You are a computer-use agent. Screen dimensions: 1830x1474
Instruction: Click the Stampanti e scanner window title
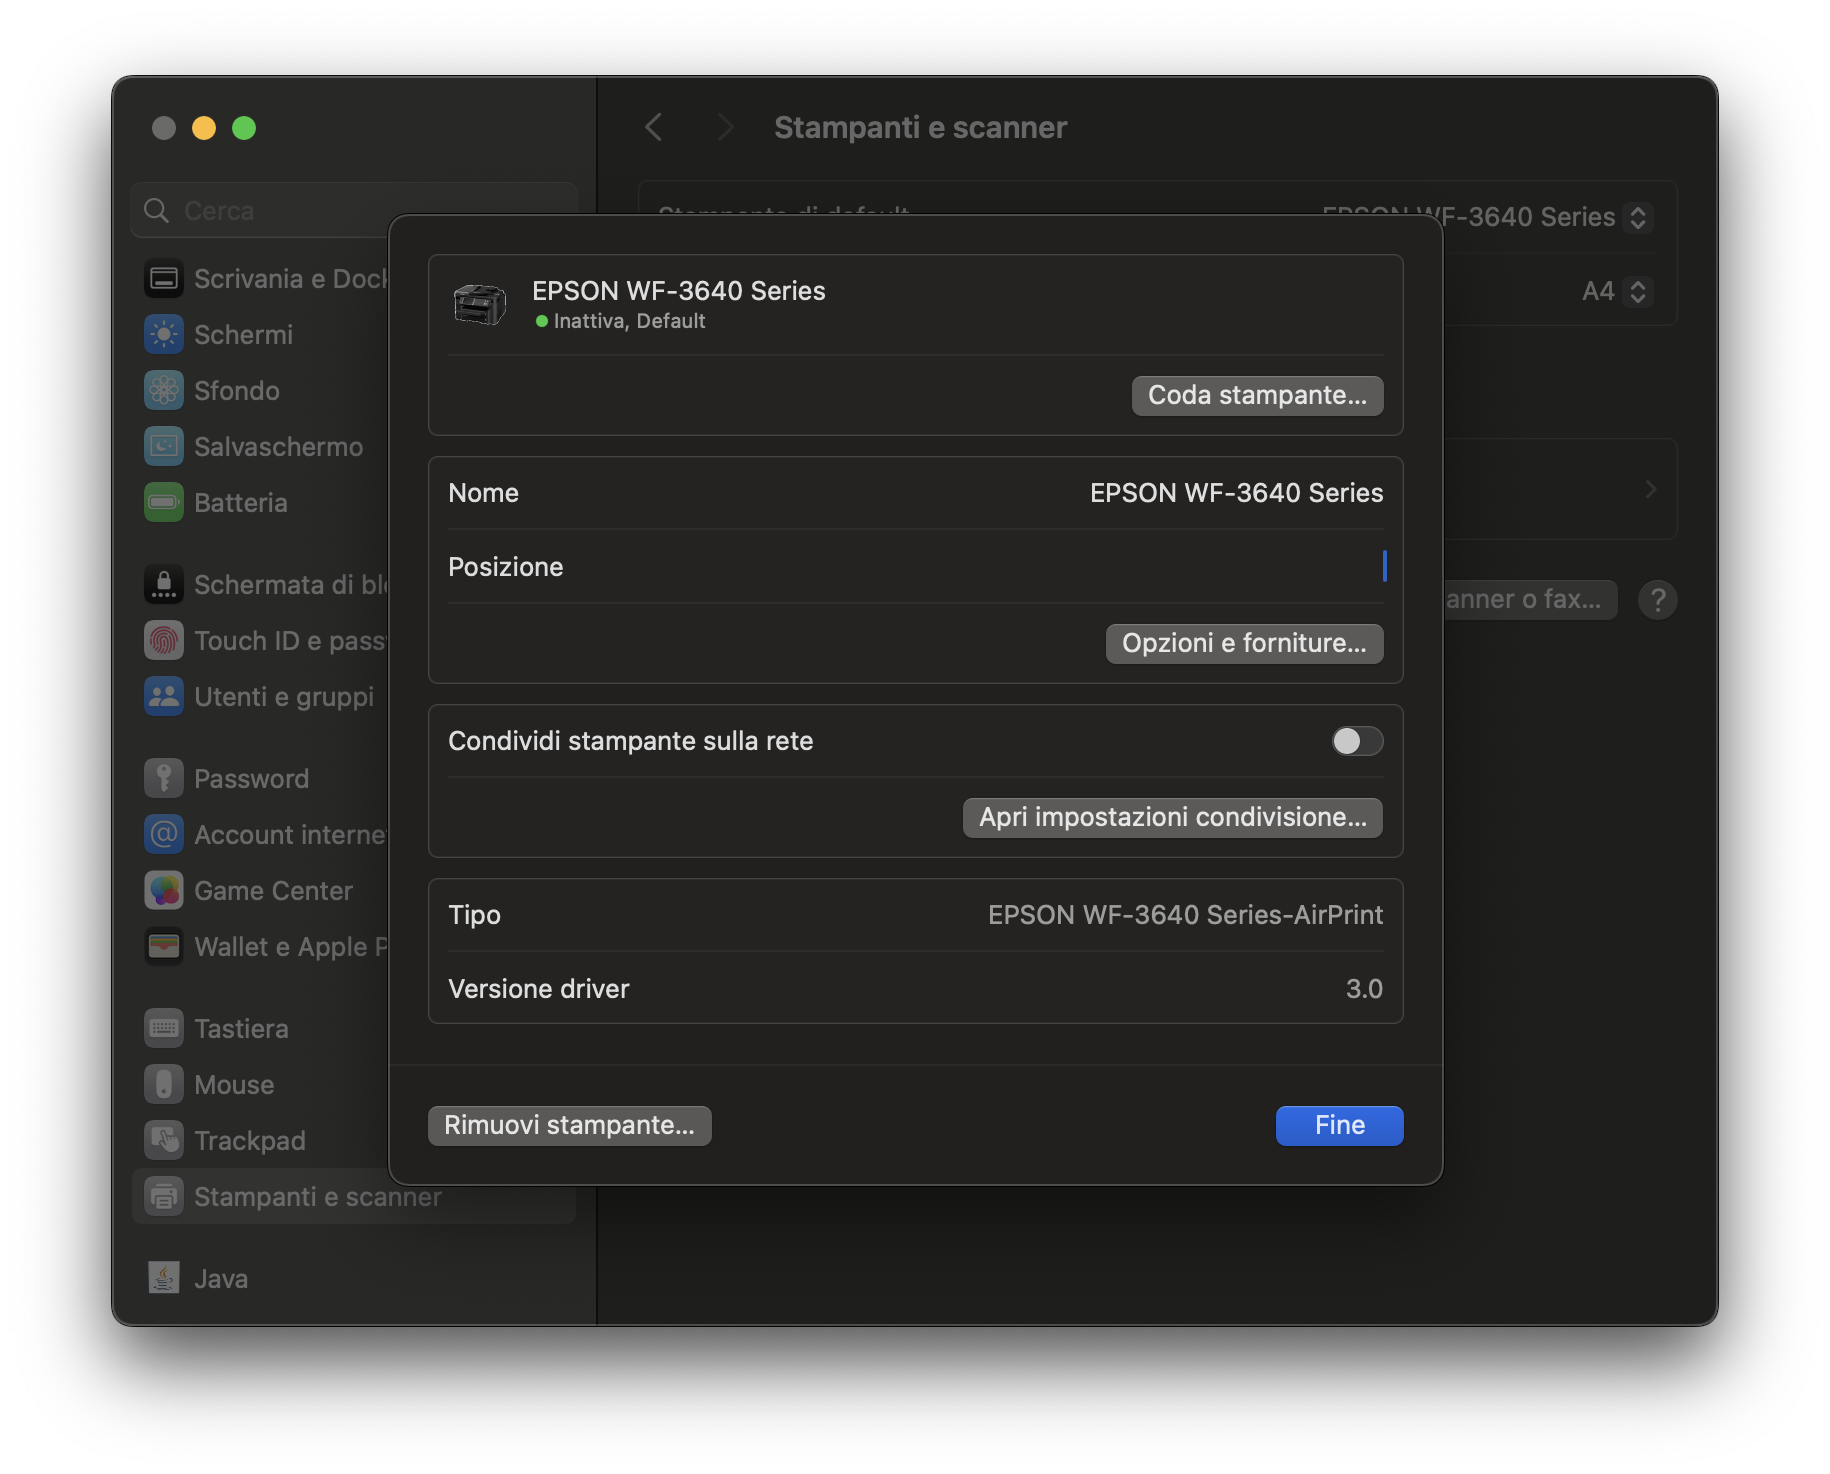coord(920,128)
